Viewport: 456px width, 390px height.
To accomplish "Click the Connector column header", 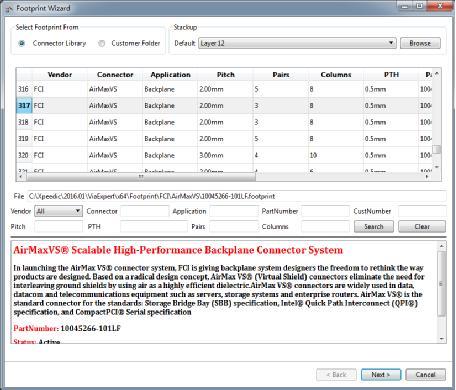I will [x=115, y=75].
